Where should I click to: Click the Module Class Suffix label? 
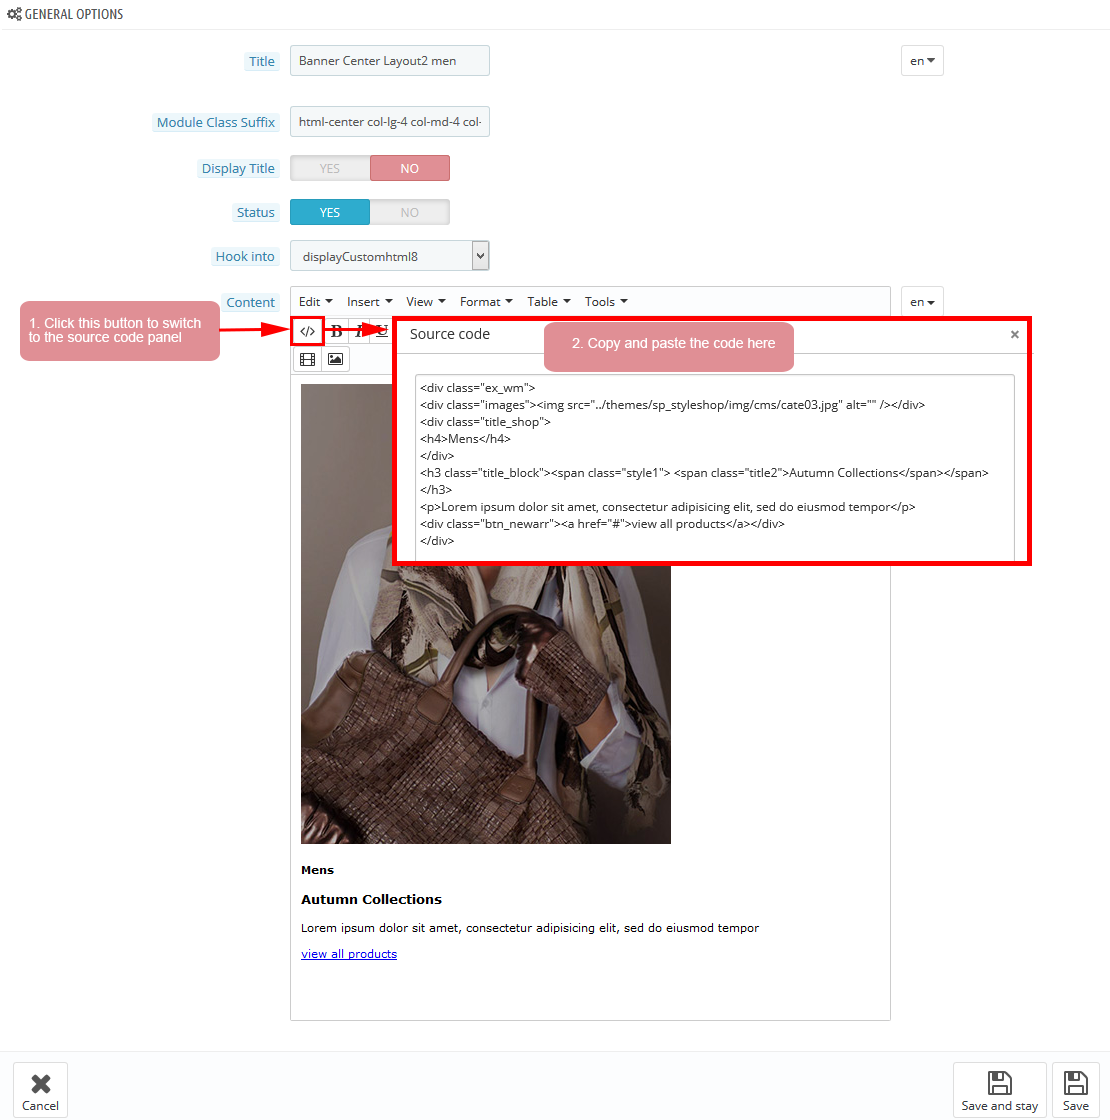click(216, 123)
